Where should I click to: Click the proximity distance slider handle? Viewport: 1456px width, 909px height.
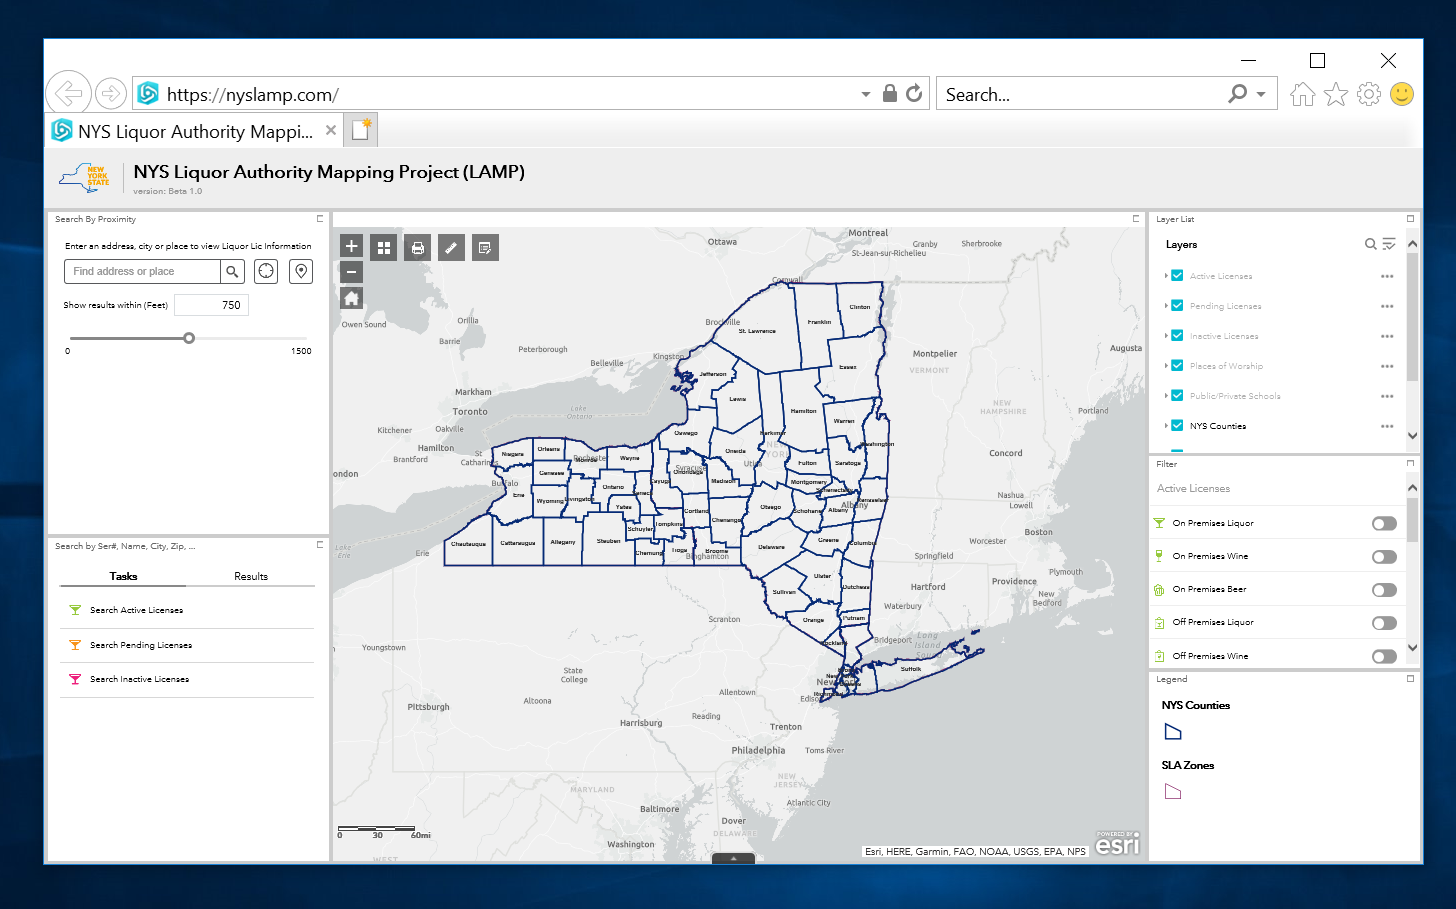coord(189,338)
